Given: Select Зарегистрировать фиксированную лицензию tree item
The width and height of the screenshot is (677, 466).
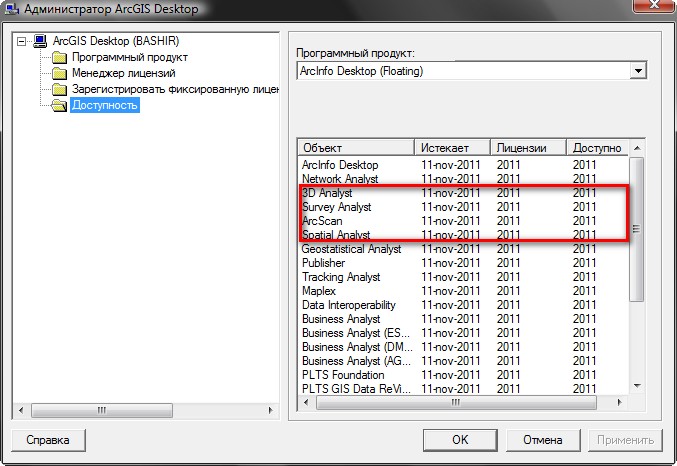Looking at the screenshot, I should (x=175, y=89).
